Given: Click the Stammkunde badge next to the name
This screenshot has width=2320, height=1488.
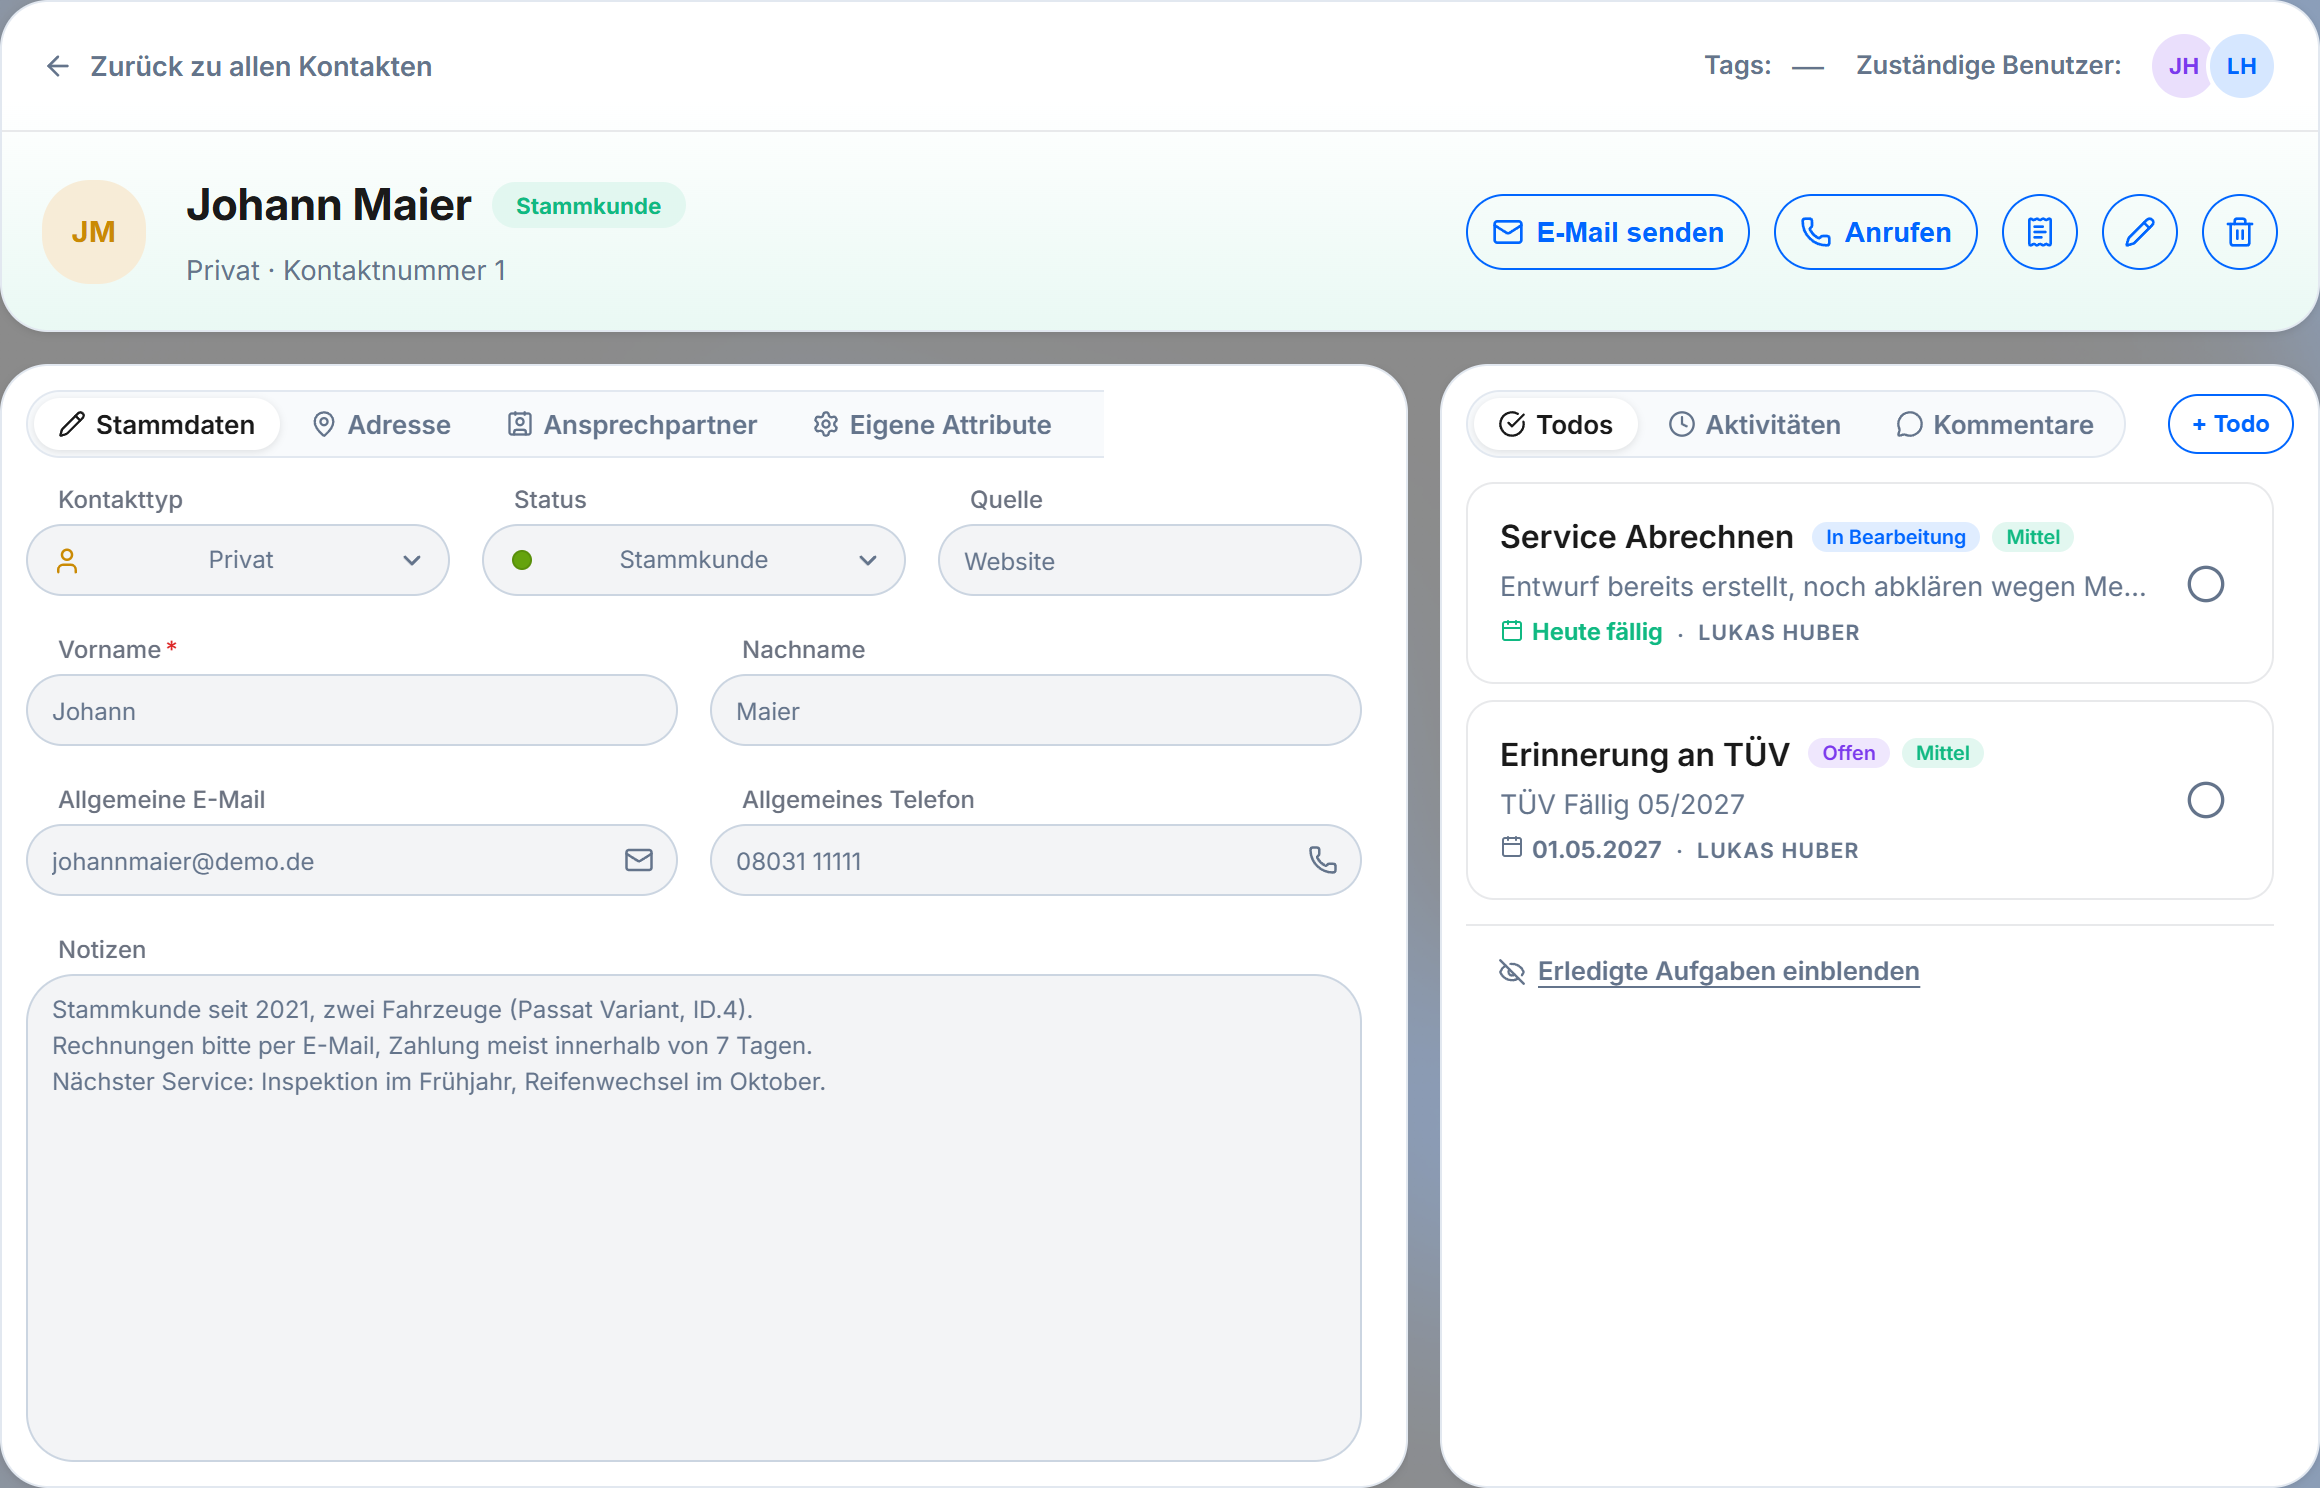Looking at the screenshot, I should coord(588,206).
